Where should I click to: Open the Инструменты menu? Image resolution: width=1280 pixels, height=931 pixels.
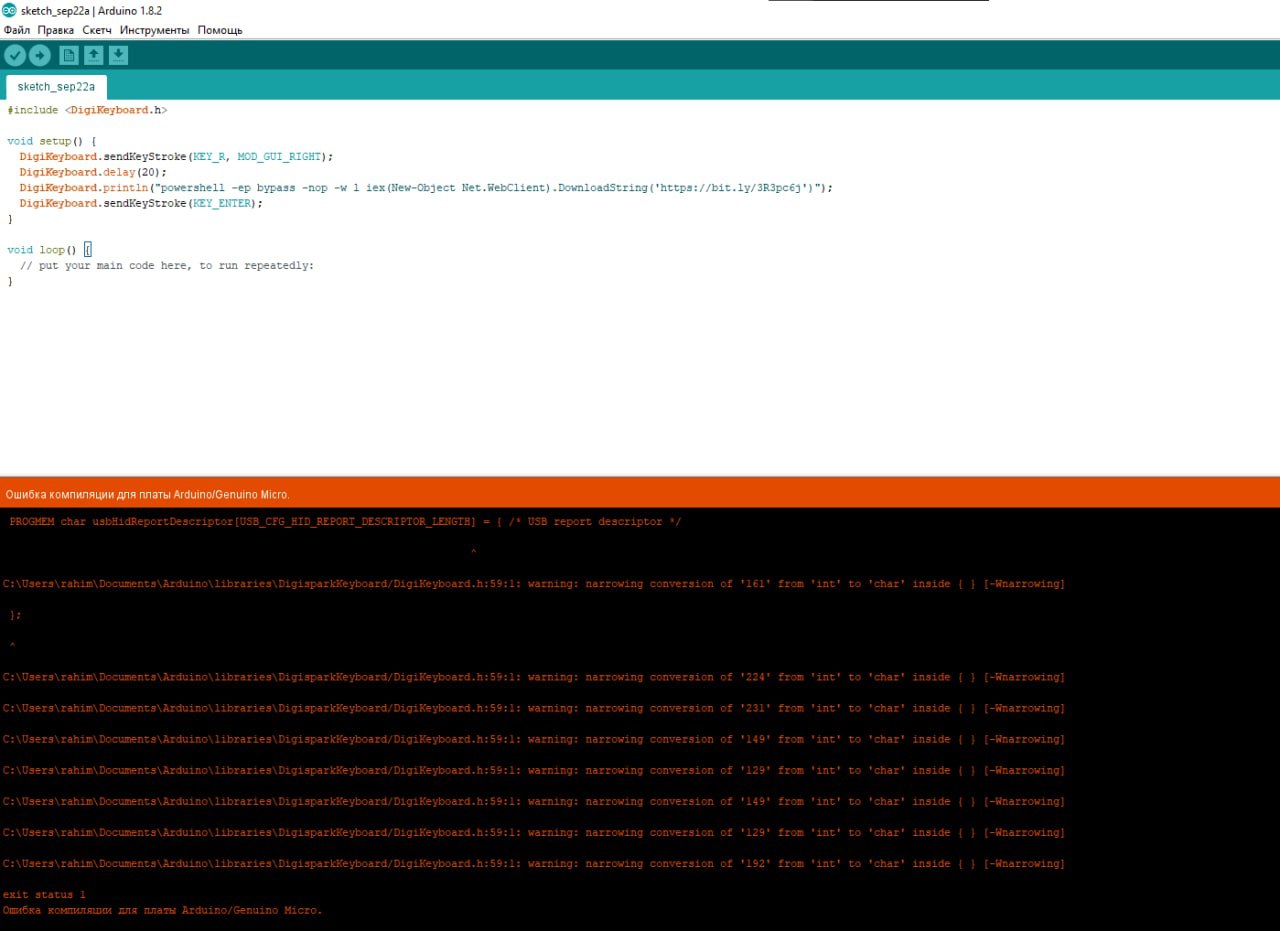154,30
